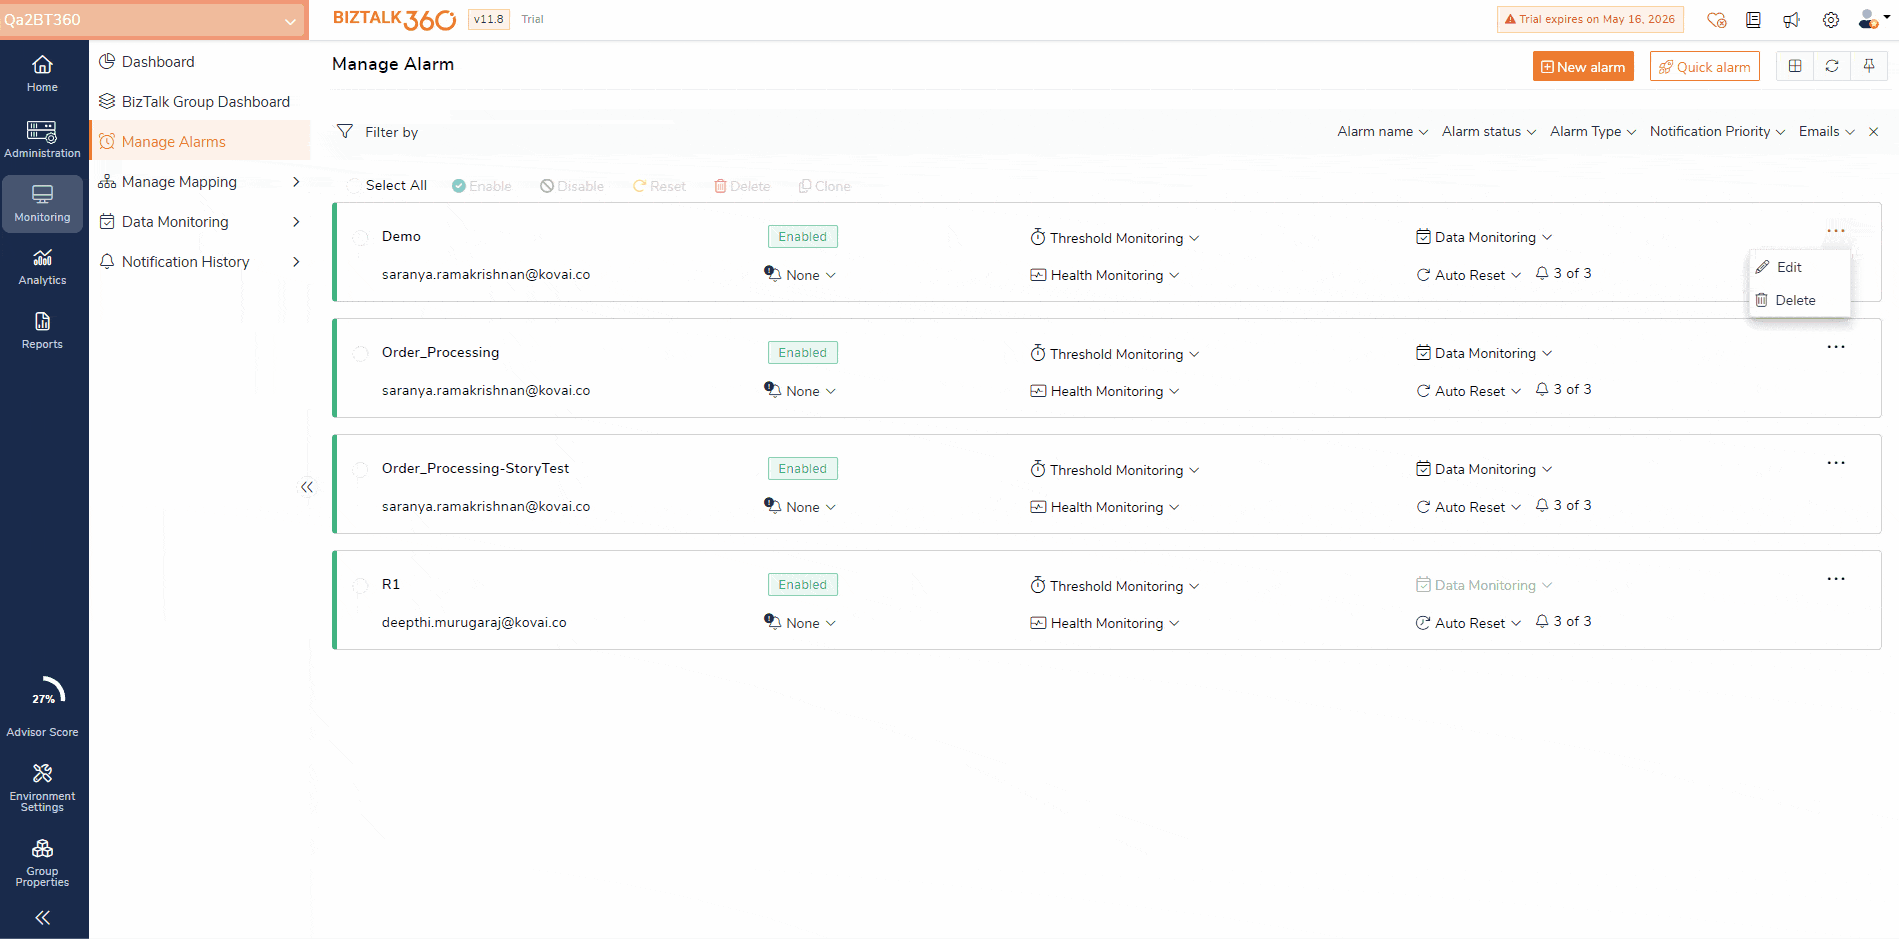Click the Reset bulk action
This screenshot has width=1899, height=939.
(x=659, y=186)
